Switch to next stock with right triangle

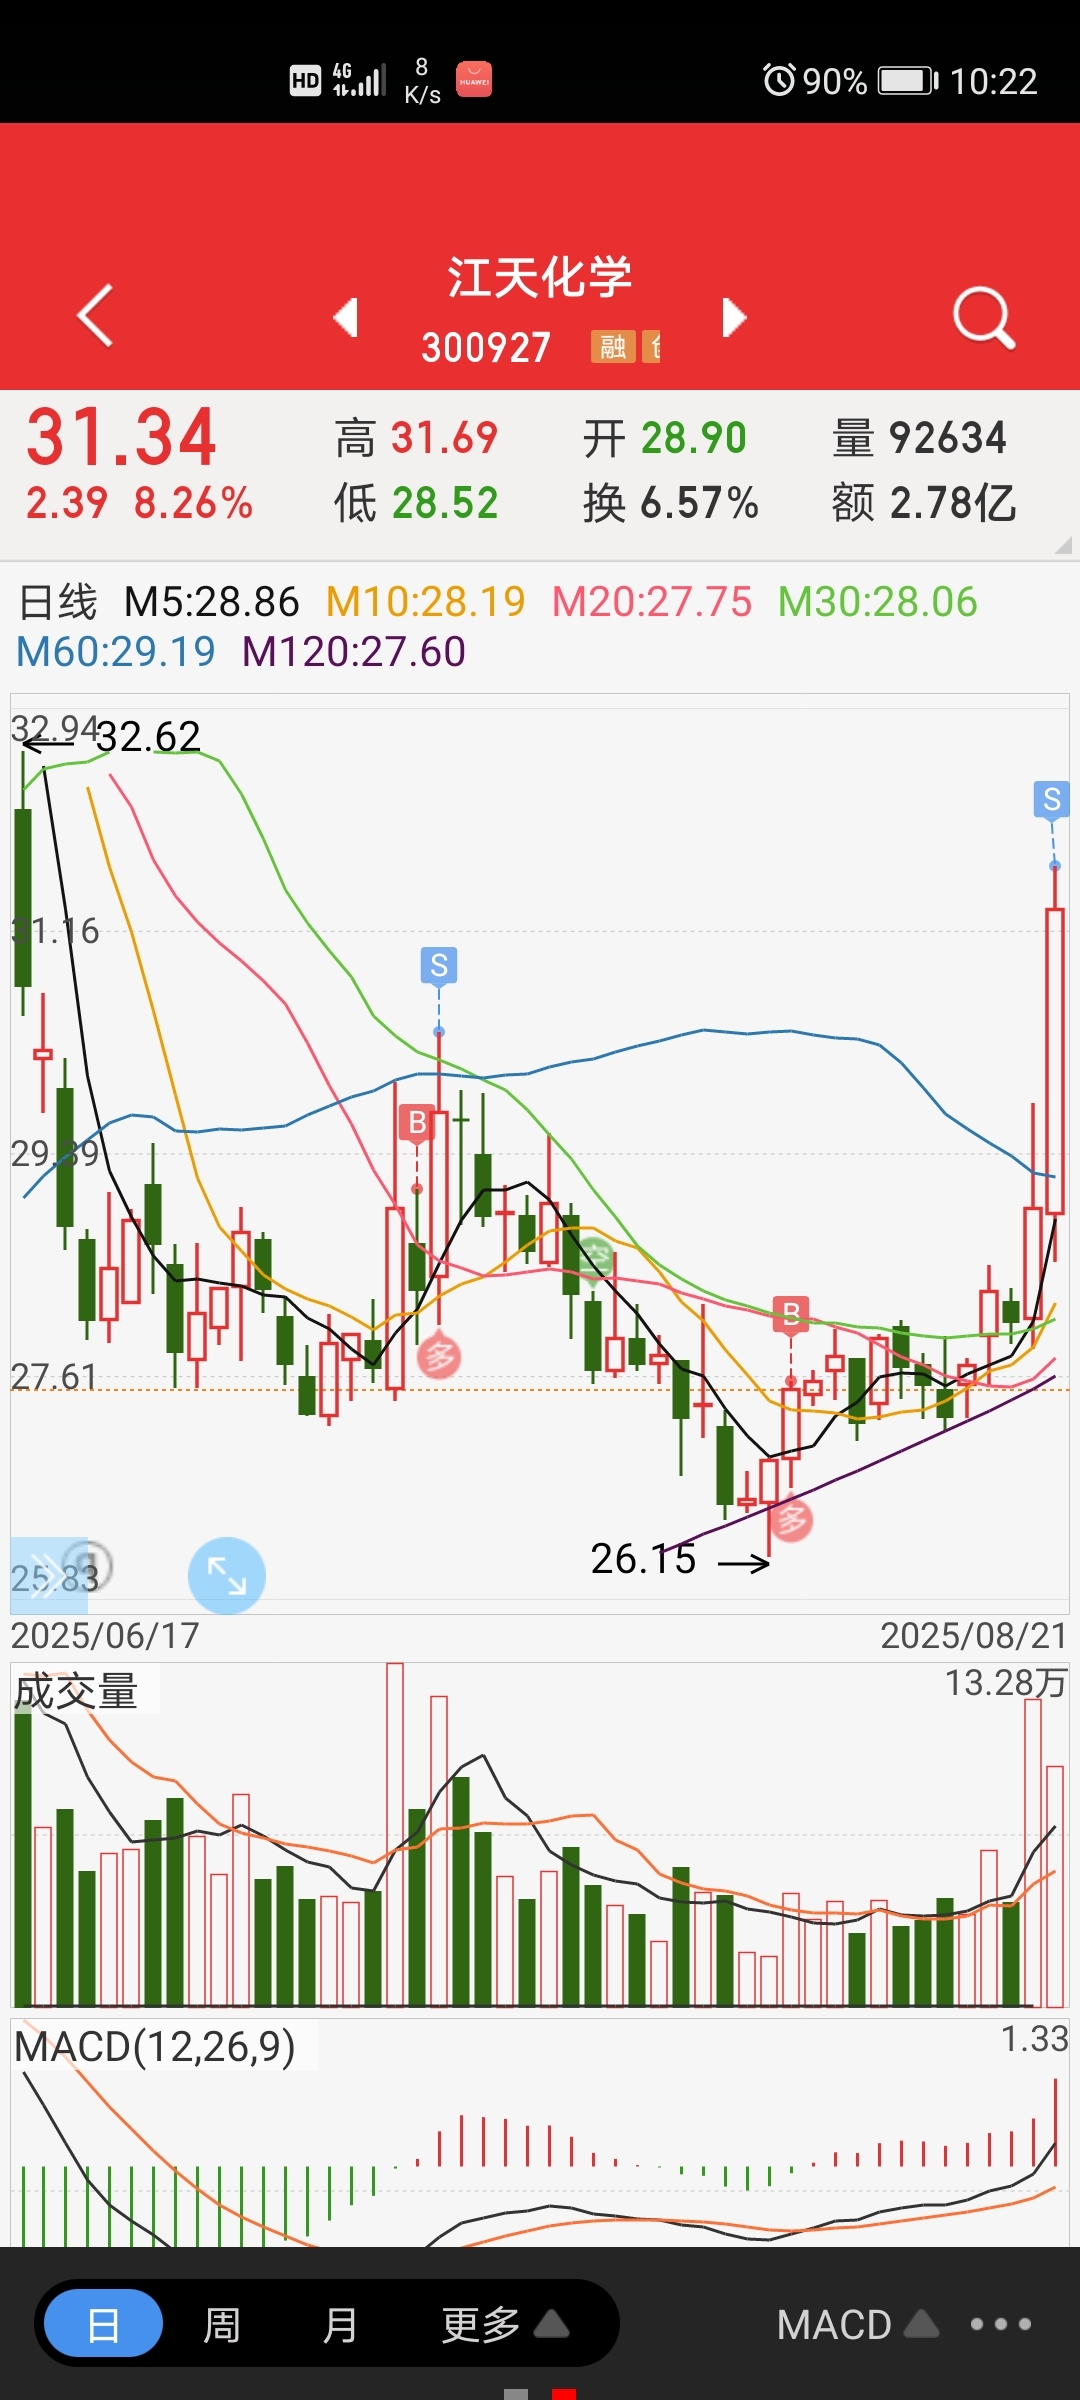[x=734, y=317]
